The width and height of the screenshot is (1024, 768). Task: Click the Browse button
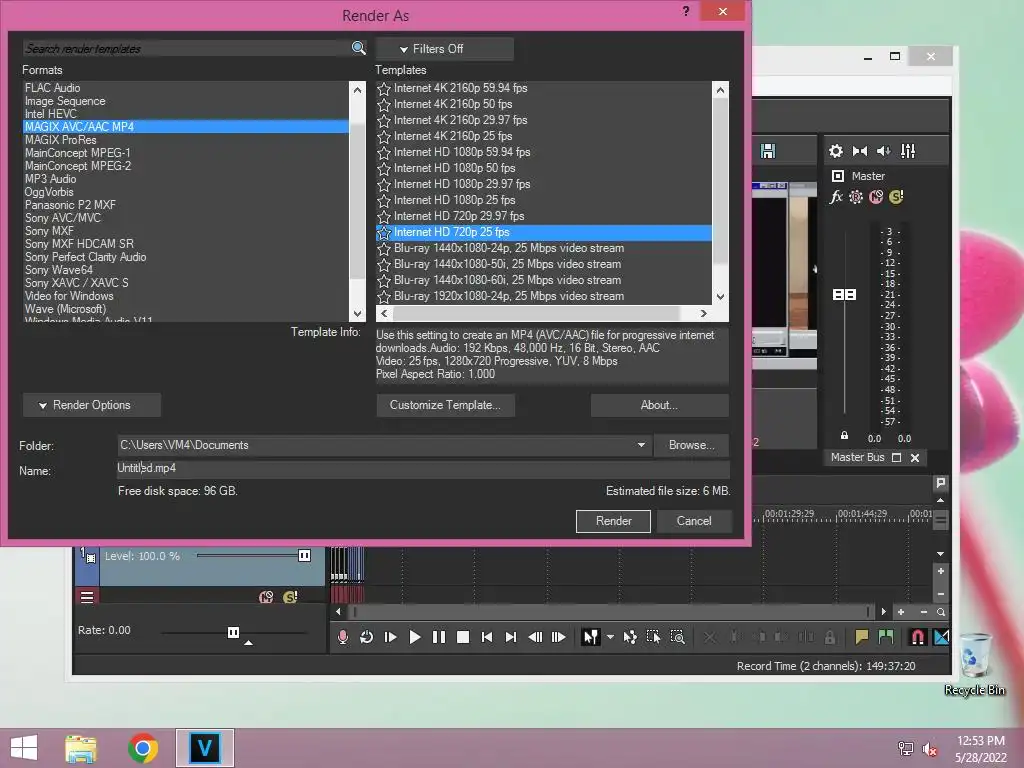[x=692, y=445]
